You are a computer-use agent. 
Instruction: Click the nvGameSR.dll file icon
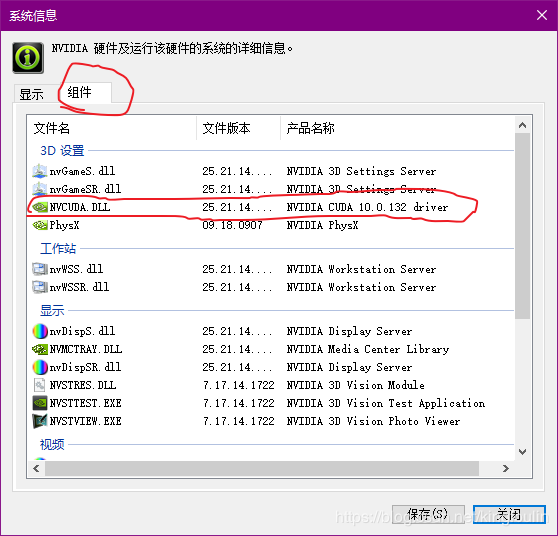(x=40, y=189)
